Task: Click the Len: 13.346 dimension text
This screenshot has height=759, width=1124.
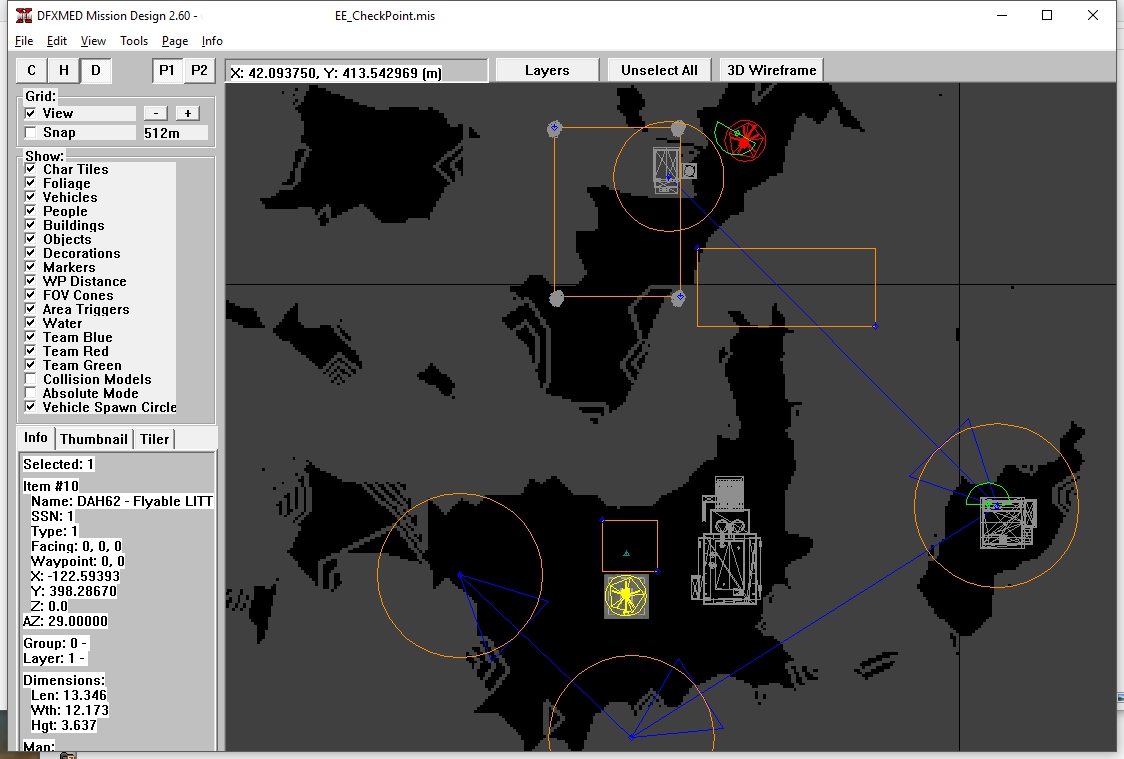Action: [69, 695]
